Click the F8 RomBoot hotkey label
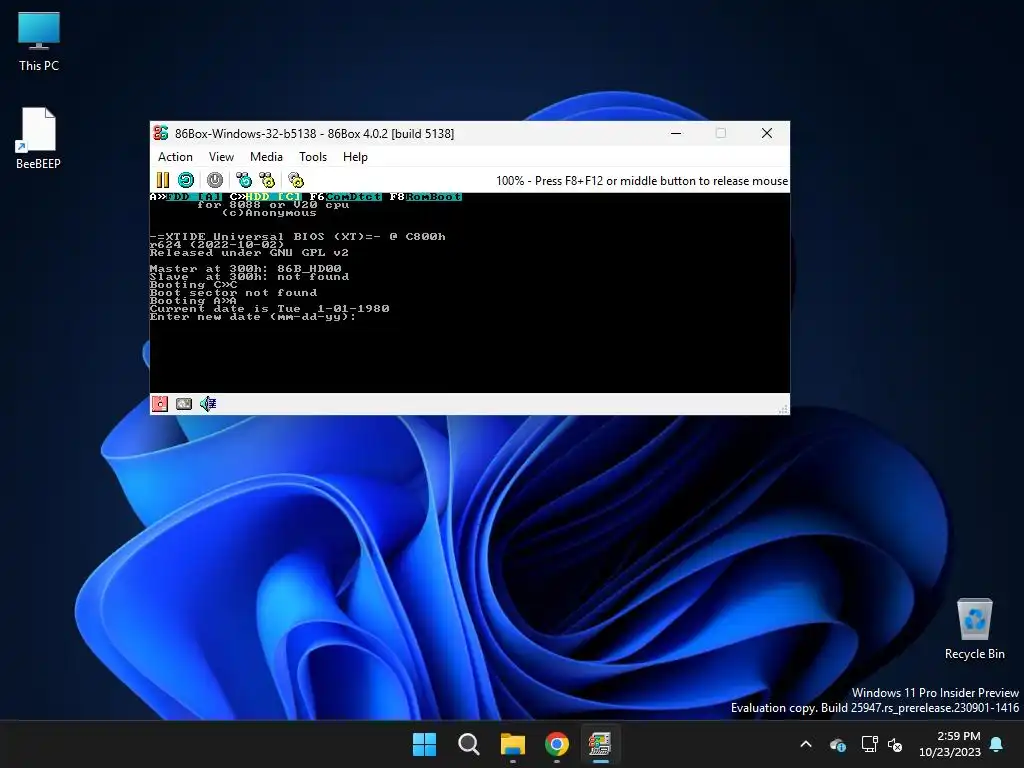Image resolution: width=1024 pixels, height=768 pixels. 426,197
